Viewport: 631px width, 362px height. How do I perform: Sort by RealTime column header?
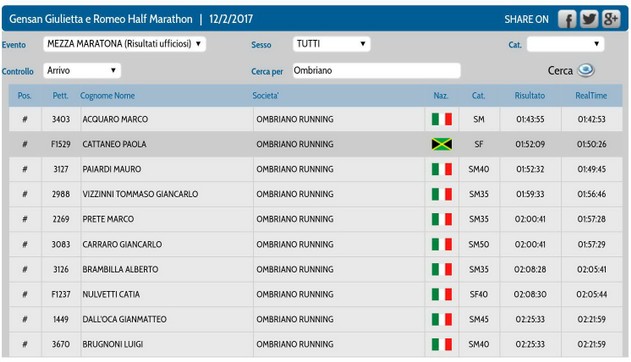click(591, 96)
